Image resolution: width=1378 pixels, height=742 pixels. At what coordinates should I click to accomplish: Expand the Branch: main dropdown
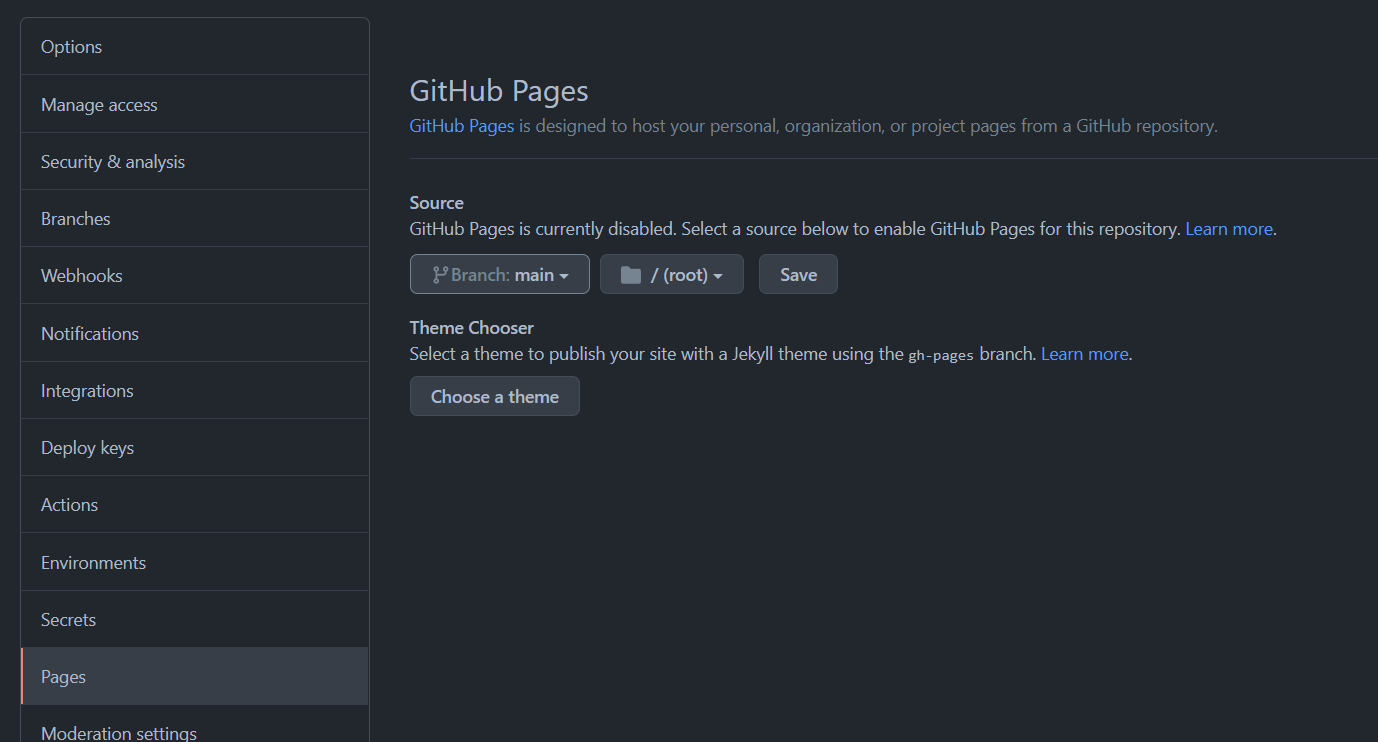coord(500,274)
